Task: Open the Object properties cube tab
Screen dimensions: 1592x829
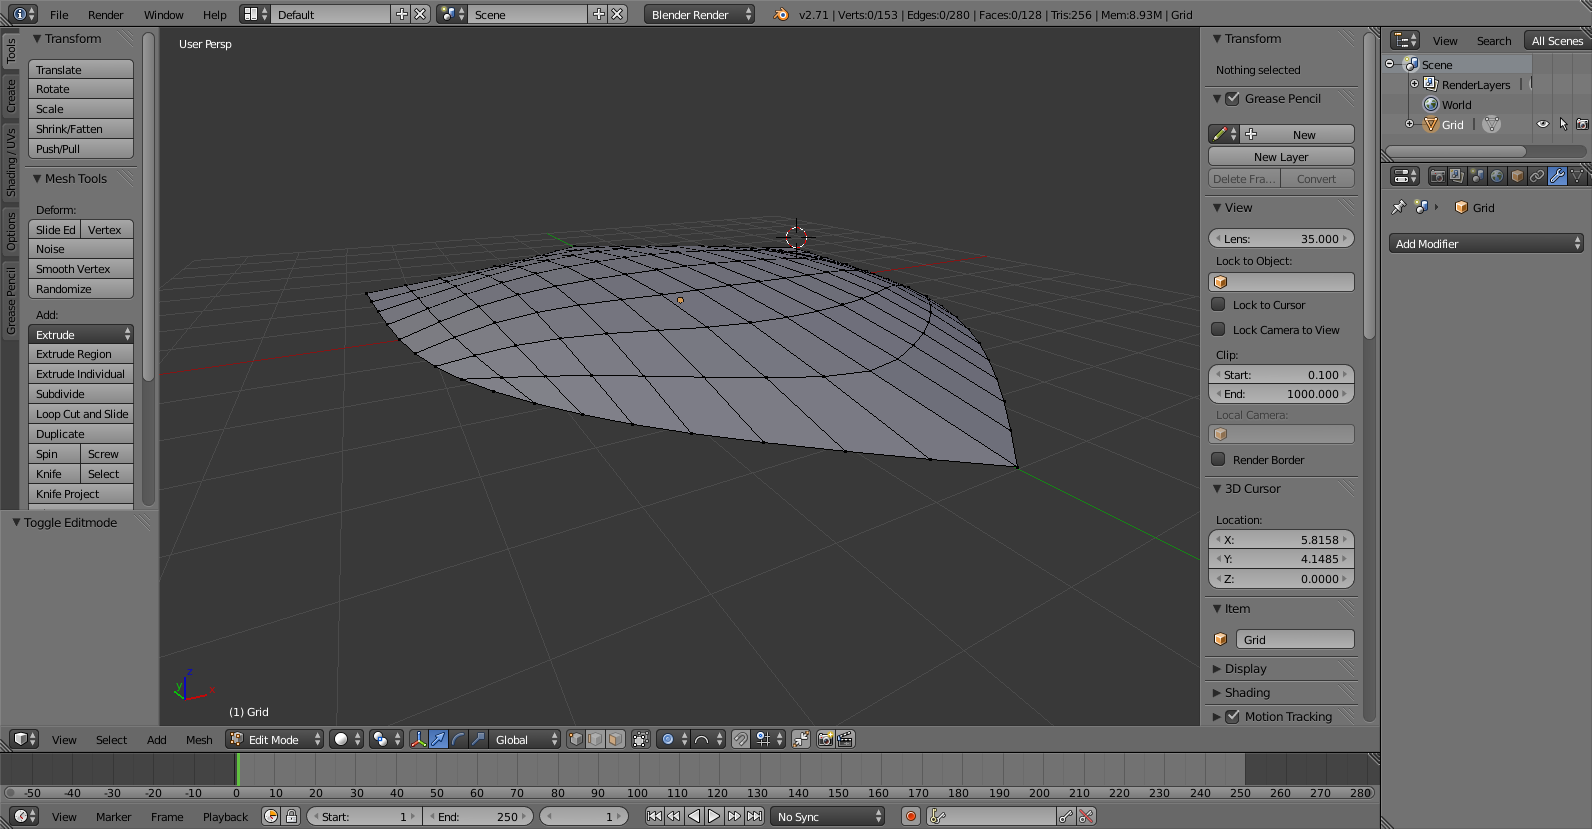Action: click(x=1517, y=176)
